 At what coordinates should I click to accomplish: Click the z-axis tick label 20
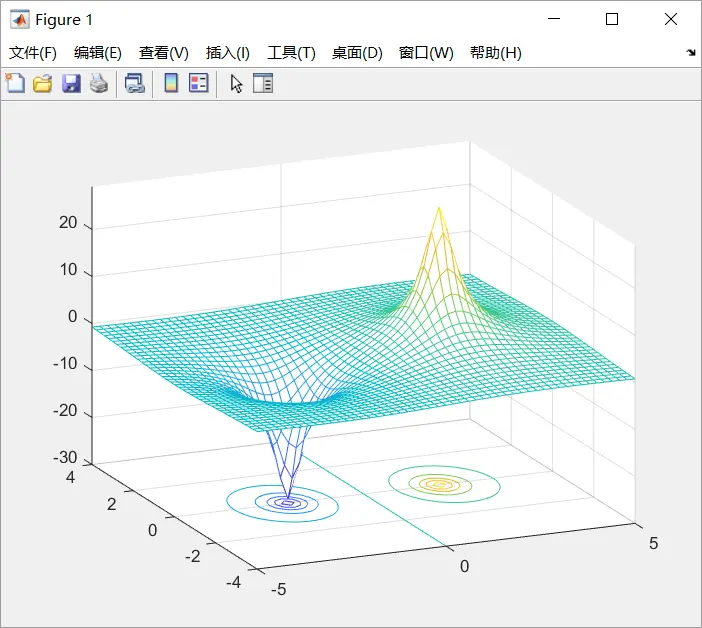(68, 222)
